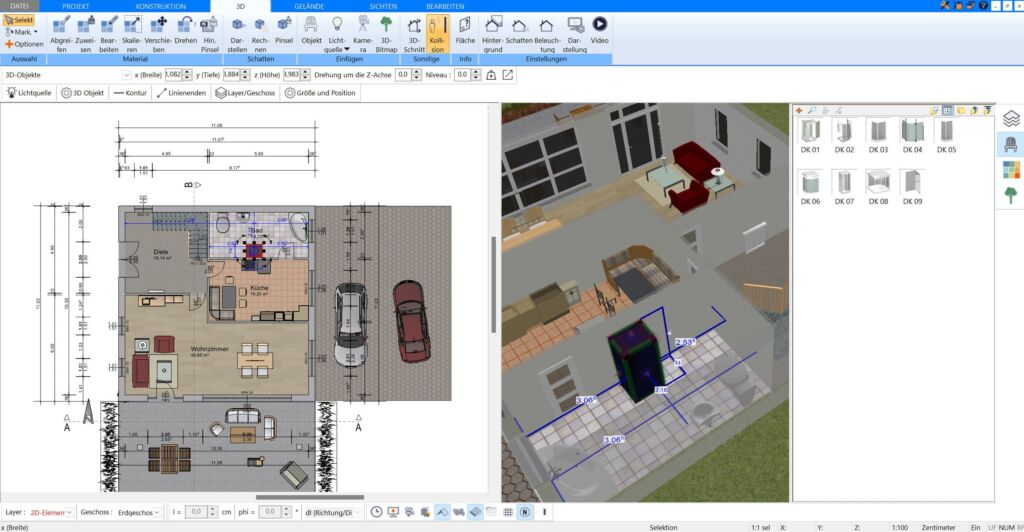Toggle the north arrow N button
This screenshot has height=532, width=1024.
point(525,512)
